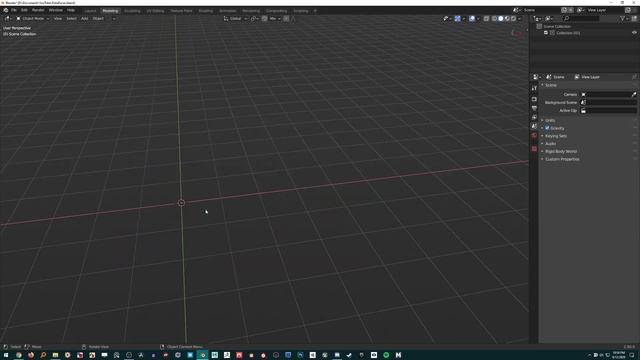The image size is (640, 360).
Task: Pick camera with the eyedropper icon
Action: (634, 94)
